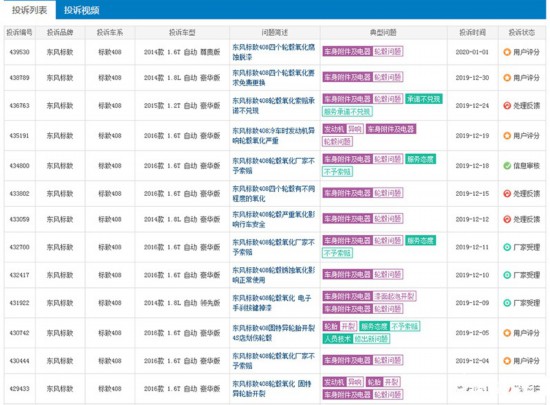Image resolution: width=550 pixels, height=405 pixels.
Task: Click 漆面起泡开裂 tag in row 431922
Action: click(394, 296)
